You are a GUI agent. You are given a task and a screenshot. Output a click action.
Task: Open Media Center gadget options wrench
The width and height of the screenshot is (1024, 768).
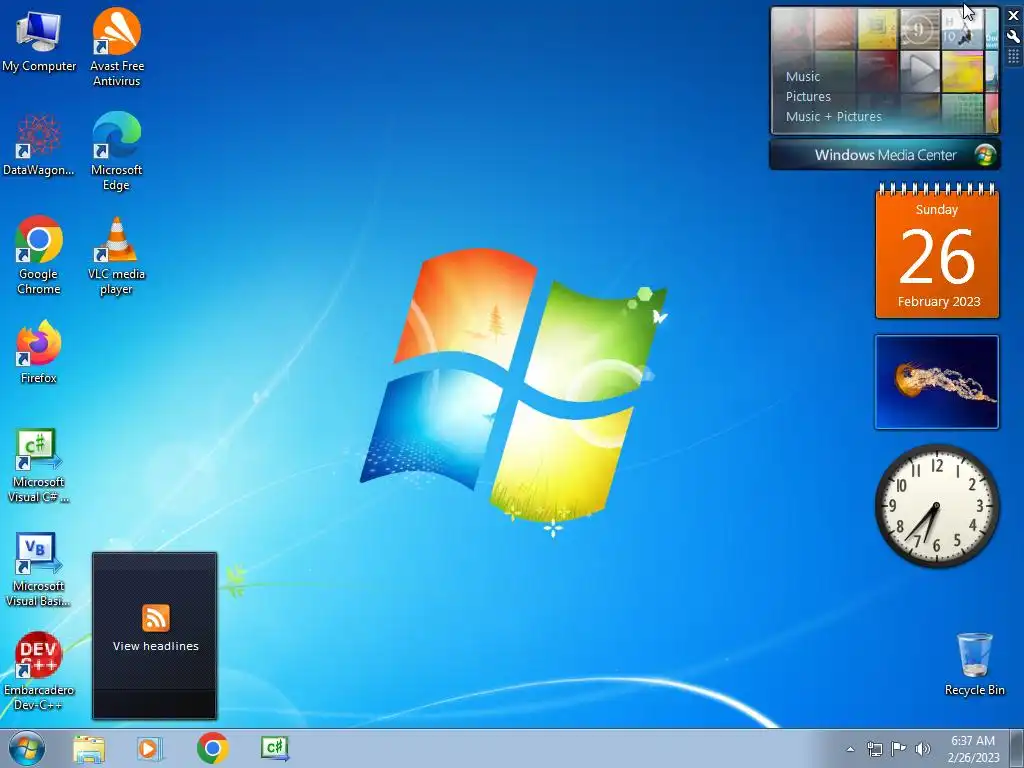pos(1014,36)
